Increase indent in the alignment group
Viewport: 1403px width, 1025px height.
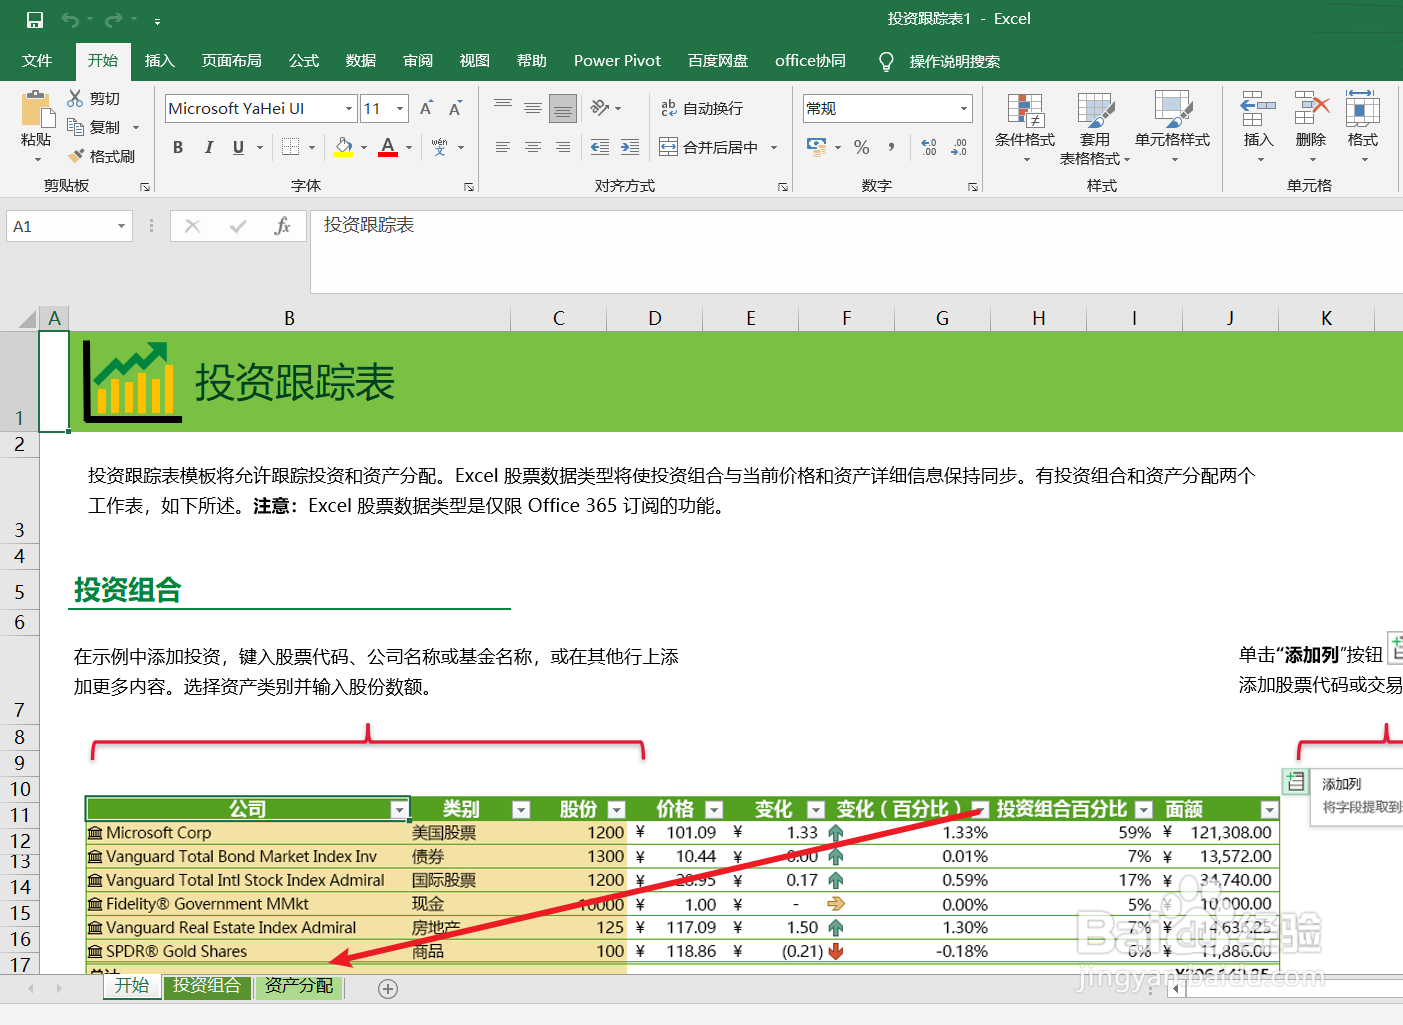tap(630, 147)
